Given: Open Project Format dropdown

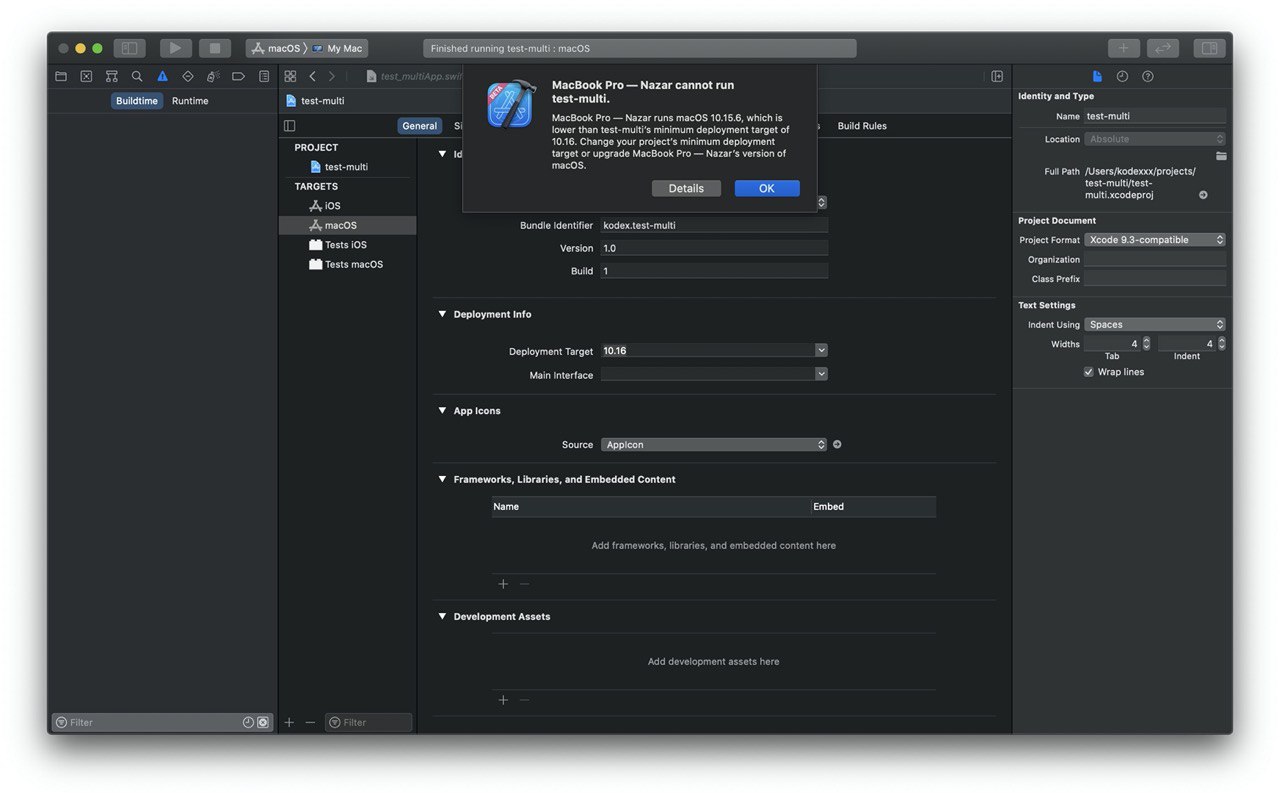Looking at the screenshot, I should coord(1155,240).
